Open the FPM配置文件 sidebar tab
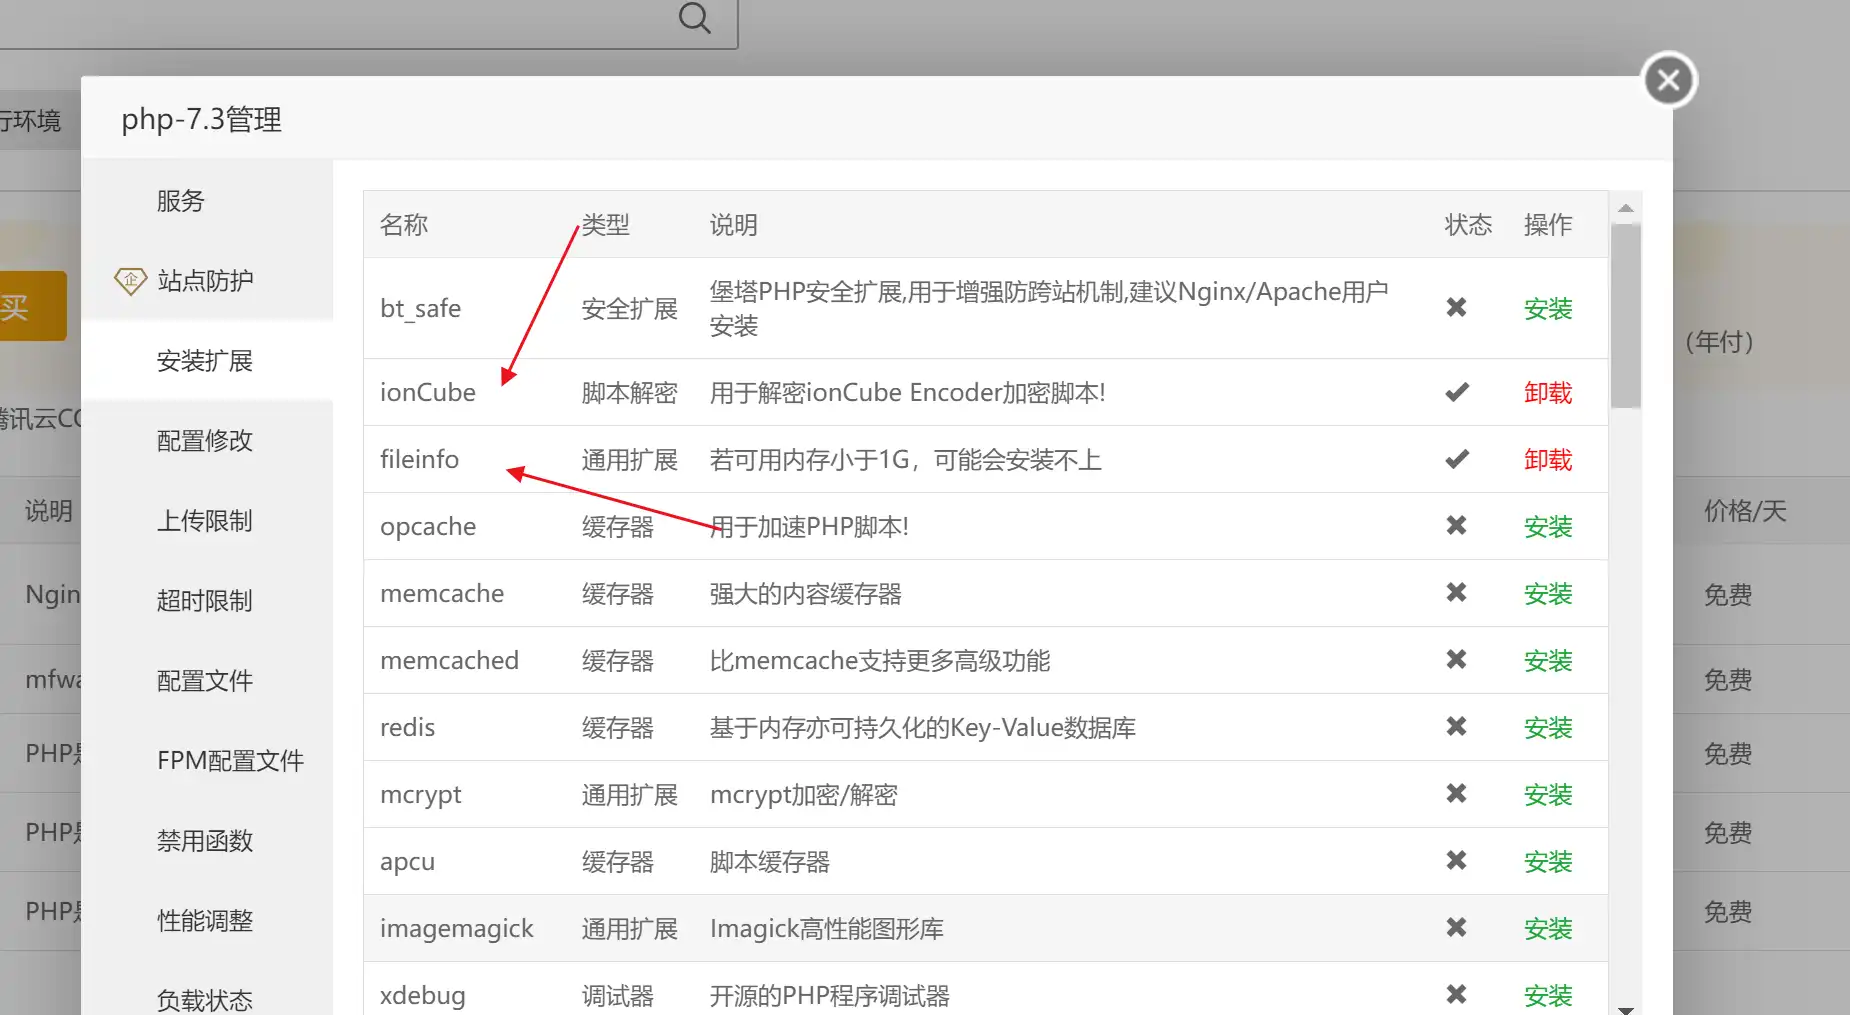Viewport: 1850px width, 1015px height. pos(207,761)
